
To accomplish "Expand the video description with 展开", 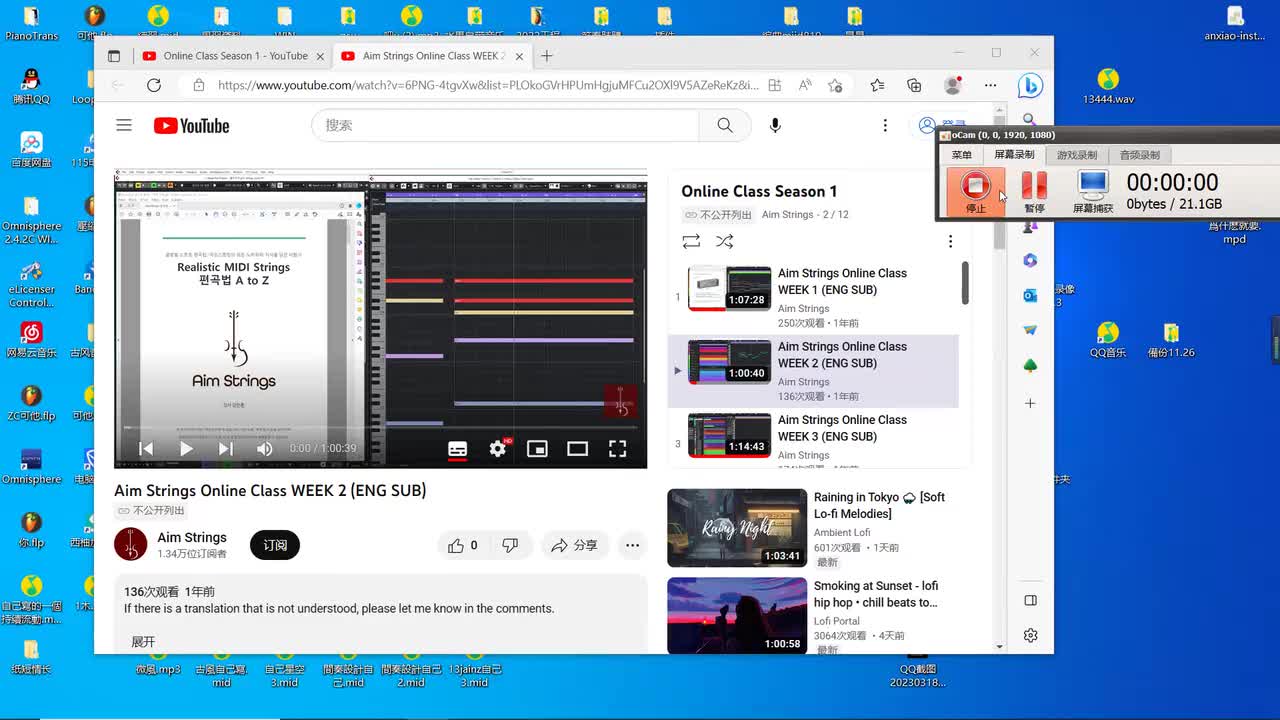I will (143, 642).
